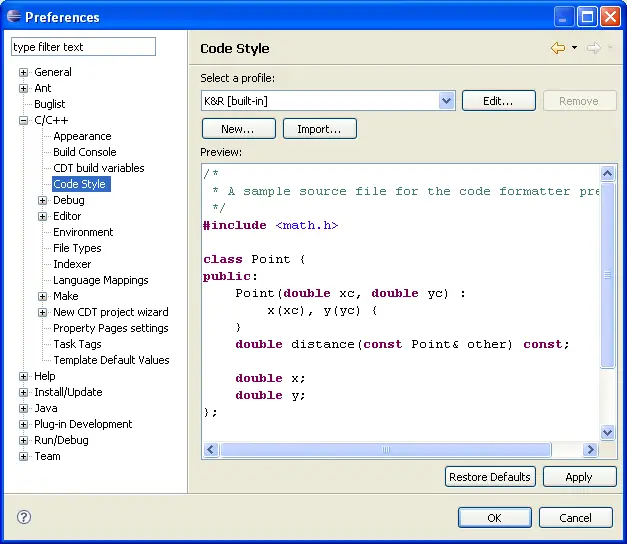Click Restore Defaults button
This screenshot has height=544, width=627.
(x=490, y=477)
